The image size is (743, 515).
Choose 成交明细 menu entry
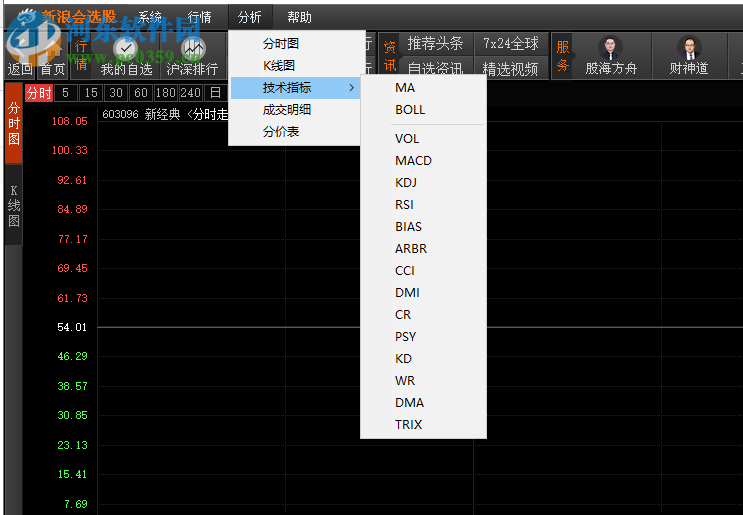tap(296, 109)
